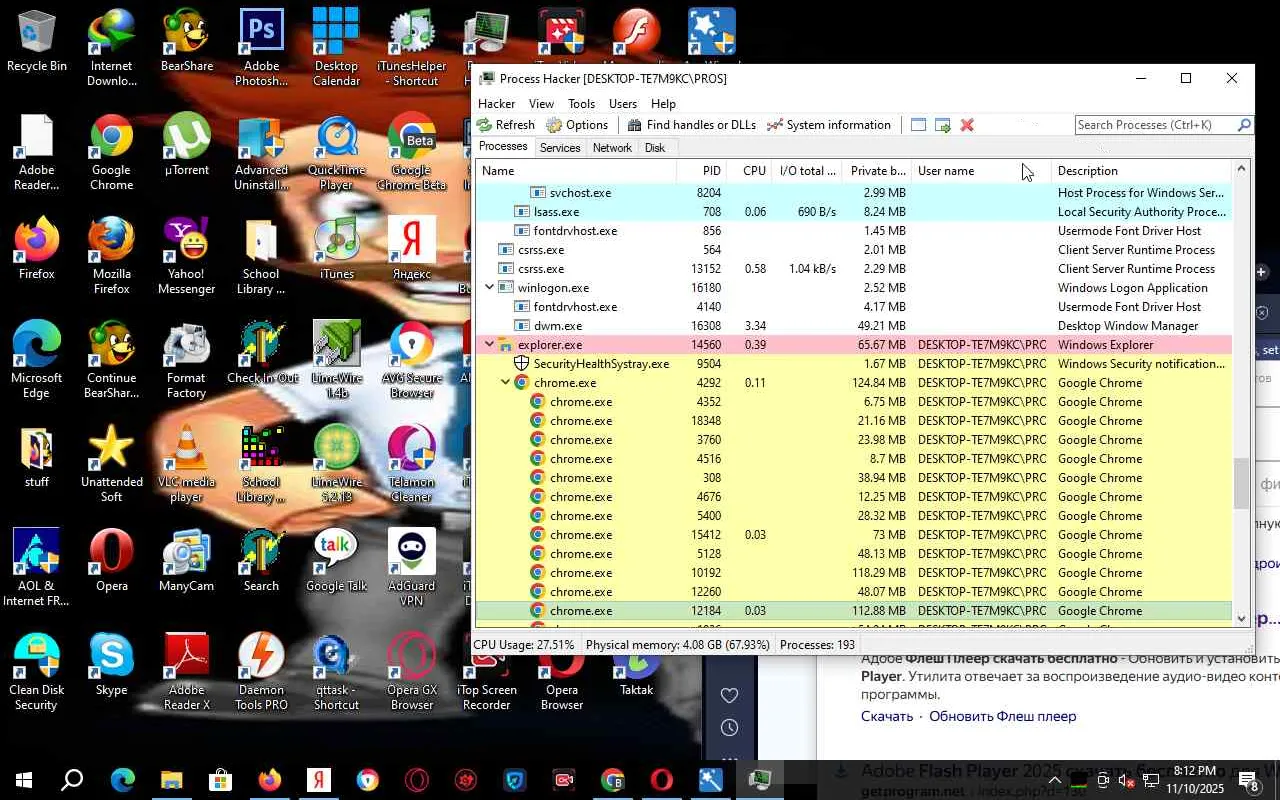Click the Refresh toolbar button in Process Hacker
Image resolution: width=1280 pixels, height=800 pixels.
(506, 125)
